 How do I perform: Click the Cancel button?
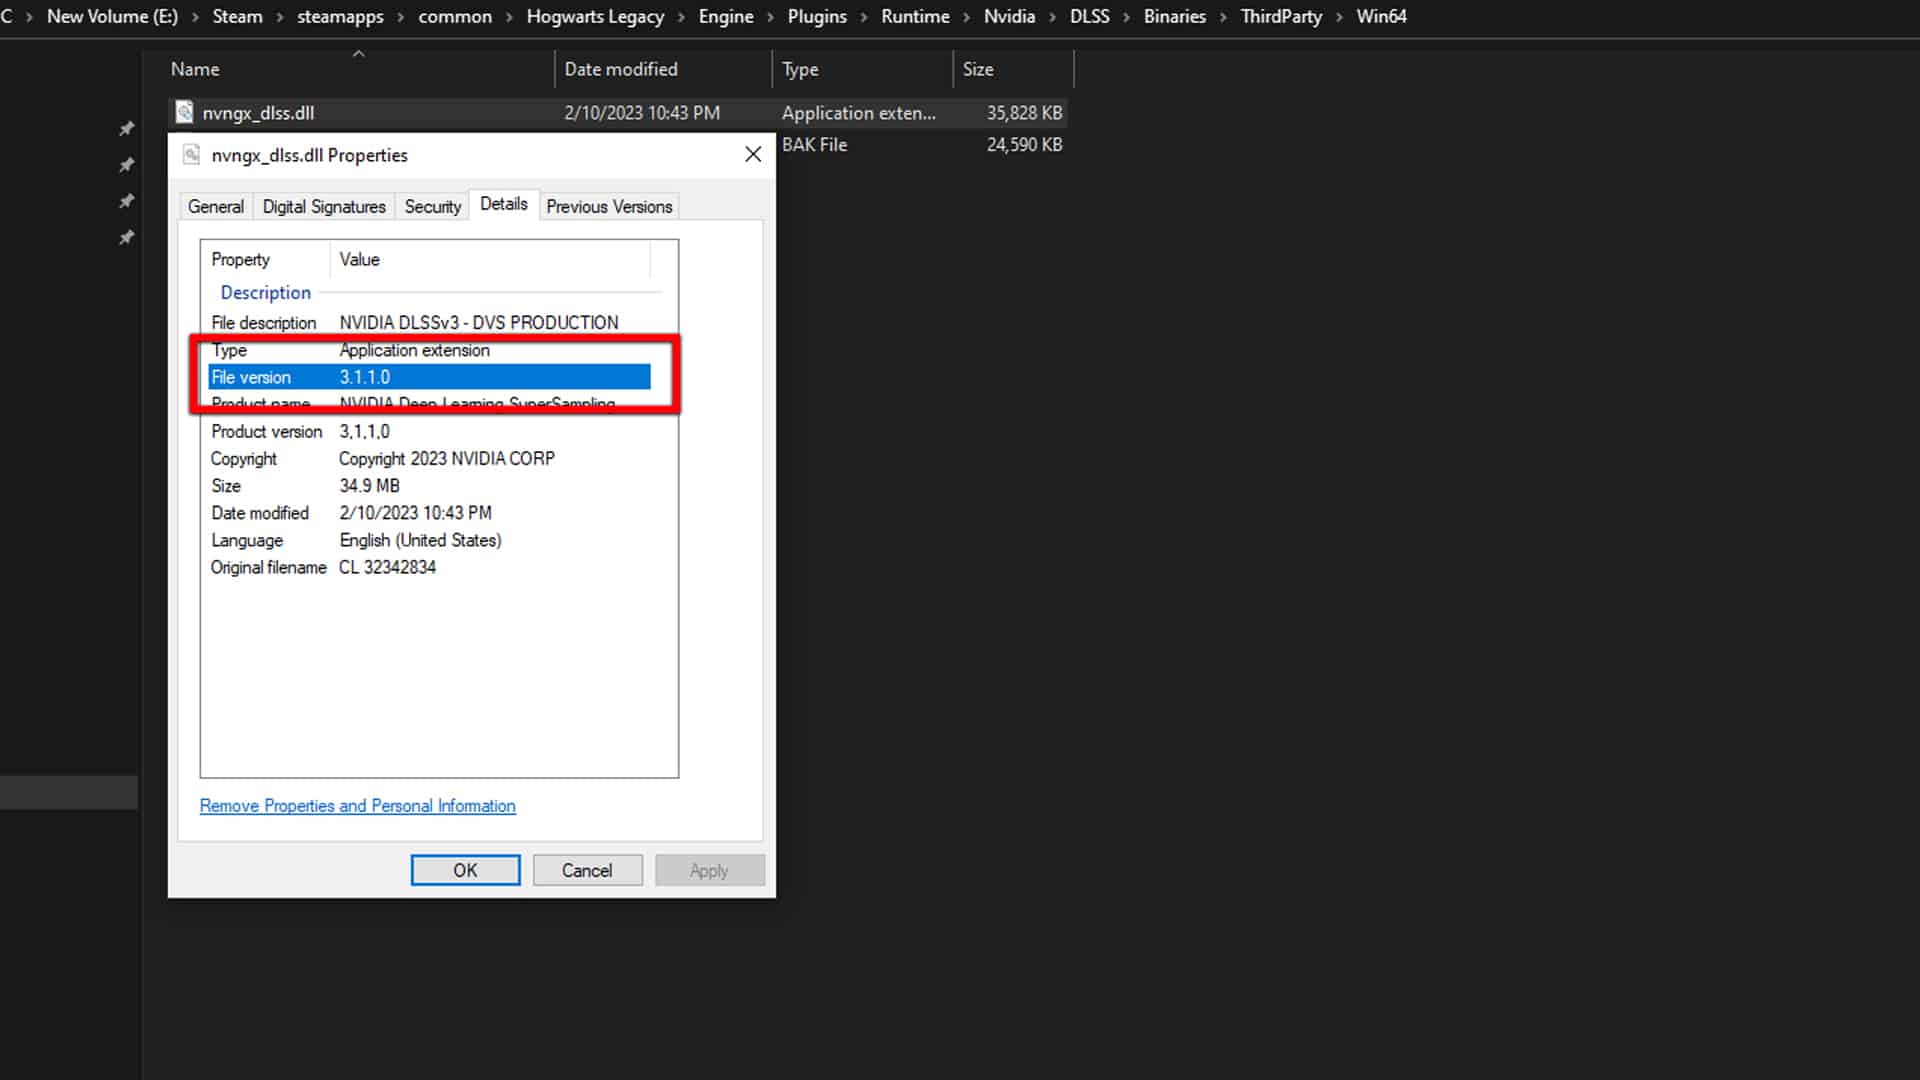pos(587,869)
